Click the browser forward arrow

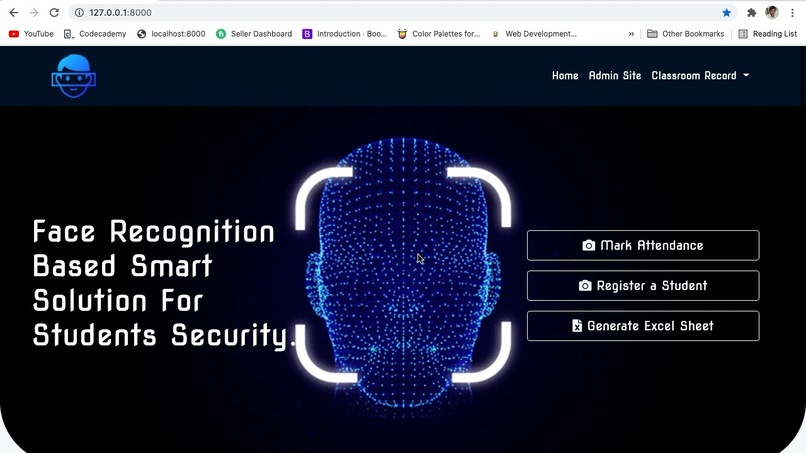pos(34,12)
